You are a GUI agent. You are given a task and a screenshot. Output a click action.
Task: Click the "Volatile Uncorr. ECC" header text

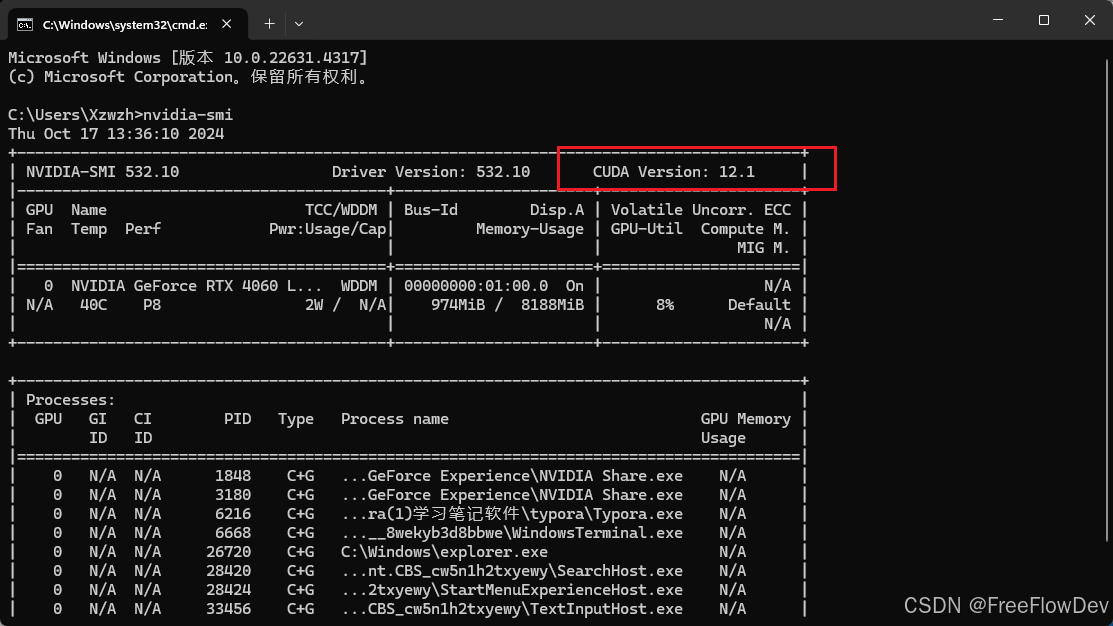(x=701, y=210)
